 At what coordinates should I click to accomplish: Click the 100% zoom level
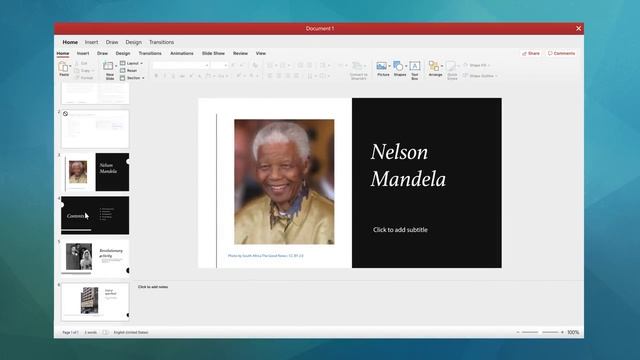(573, 332)
